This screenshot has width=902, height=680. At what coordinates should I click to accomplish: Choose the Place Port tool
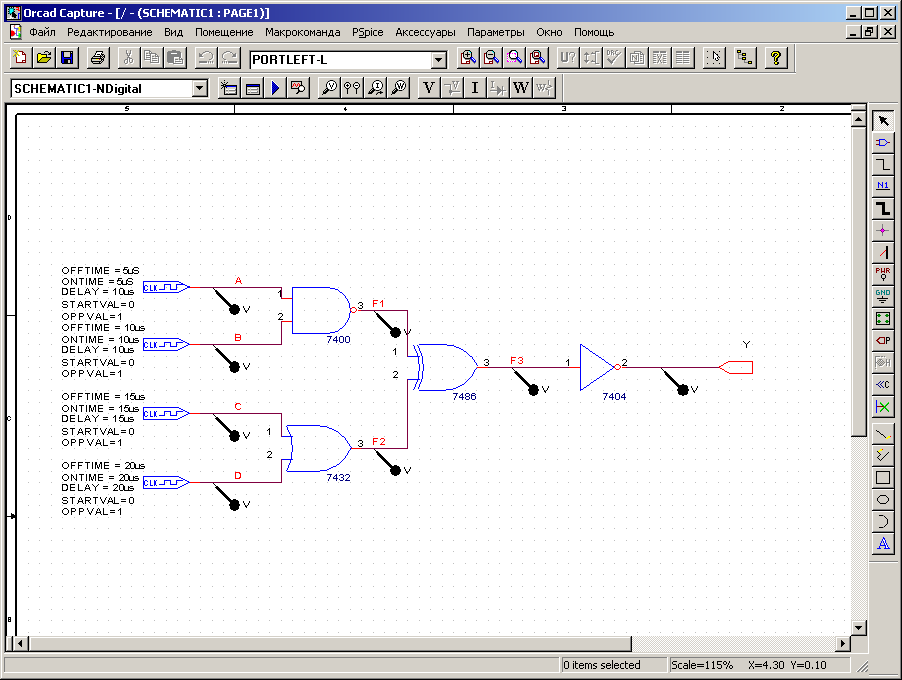pos(882,340)
